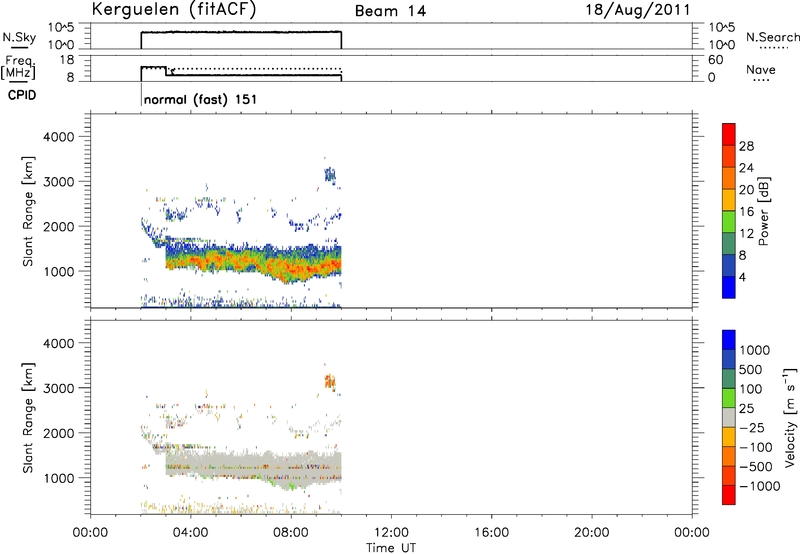Click the '-25' tick on the velocity colorbar

pyautogui.click(x=752, y=427)
